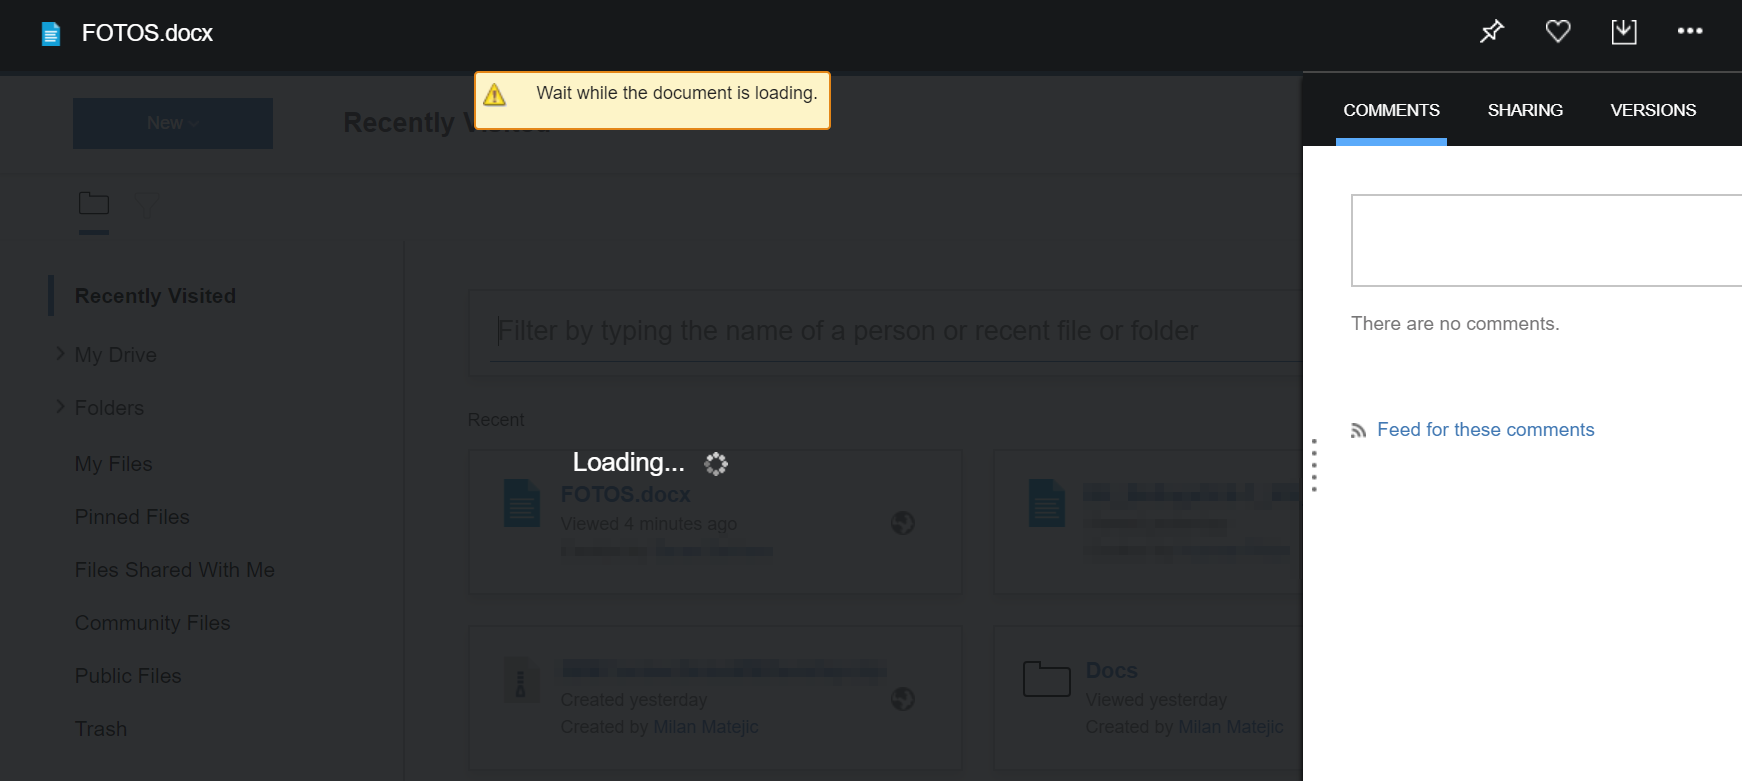This screenshot has width=1742, height=781.
Task: Click into the comment text box
Action: point(1545,241)
